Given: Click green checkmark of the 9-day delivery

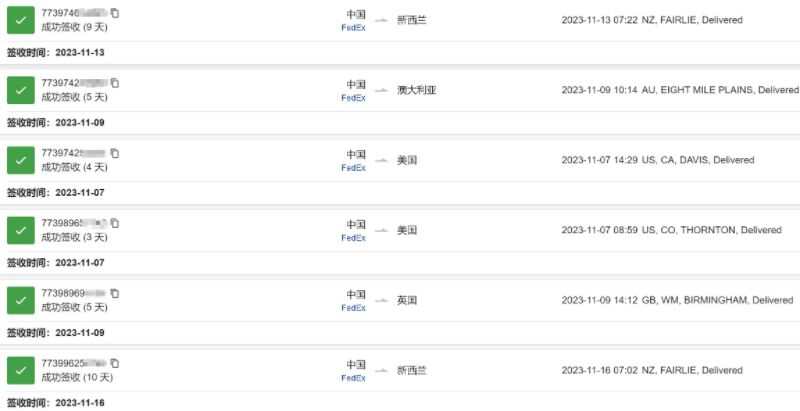Looking at the screenshot, I should tap(21, 20).
